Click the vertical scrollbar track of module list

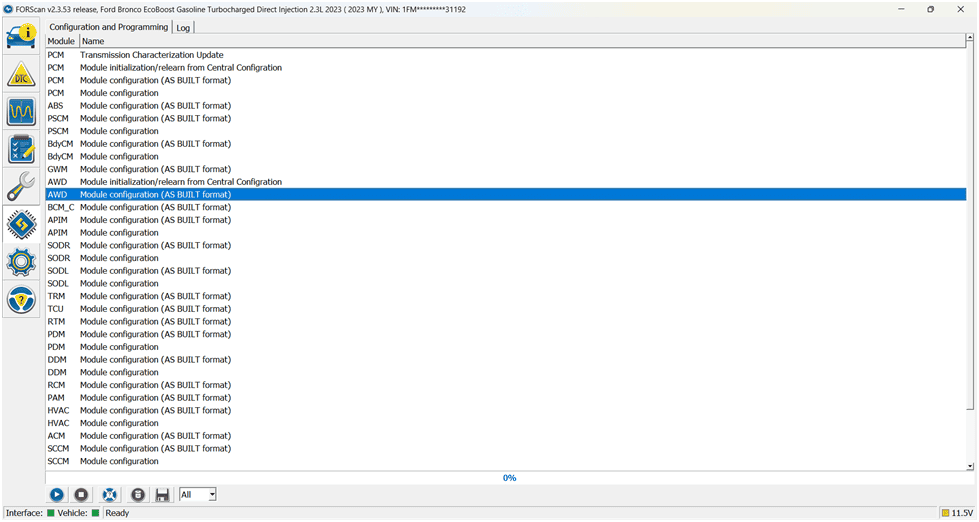pos(970,437)
